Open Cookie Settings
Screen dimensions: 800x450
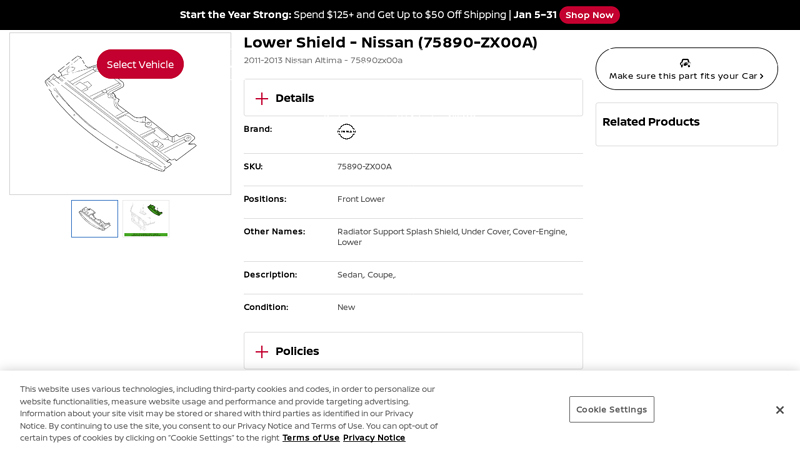(x=611, y=409)
